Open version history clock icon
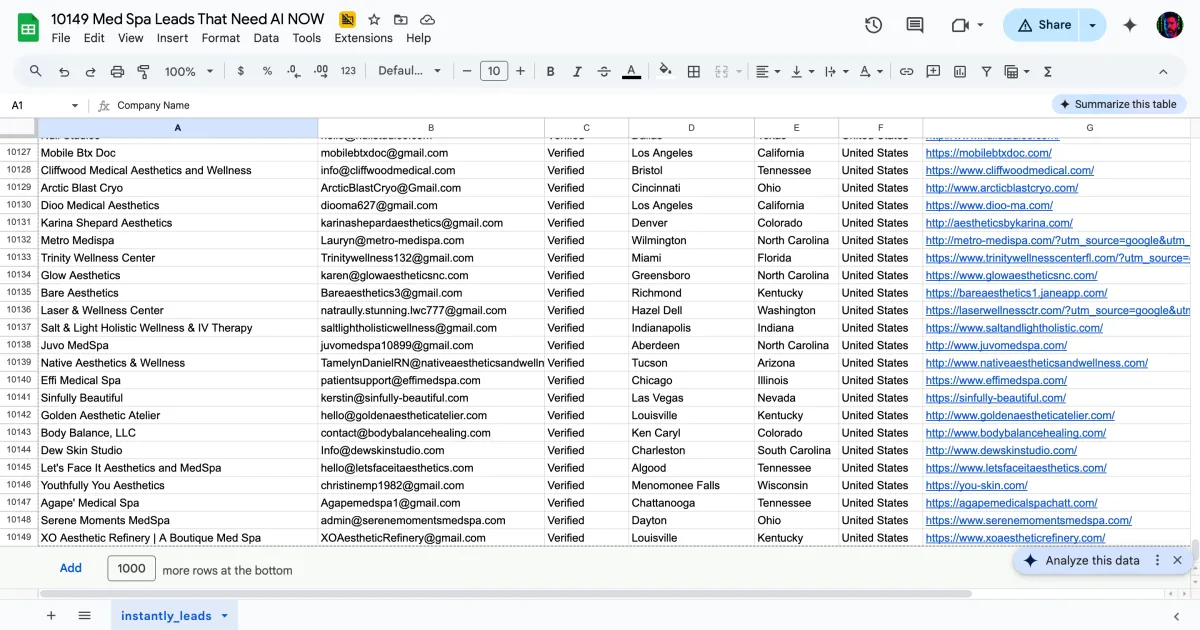Image resolution: width=1200 pixels, height=630 pixels. [873, 25]
